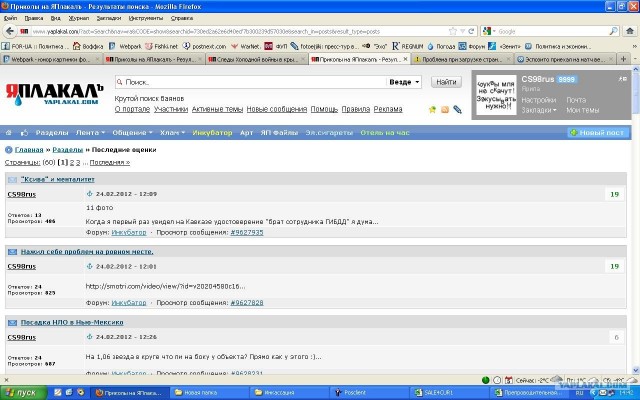Viewport: 640px width, 400px height.
Task: Expand the Закладки dropdown in user panel
Action: pos(539,110)
